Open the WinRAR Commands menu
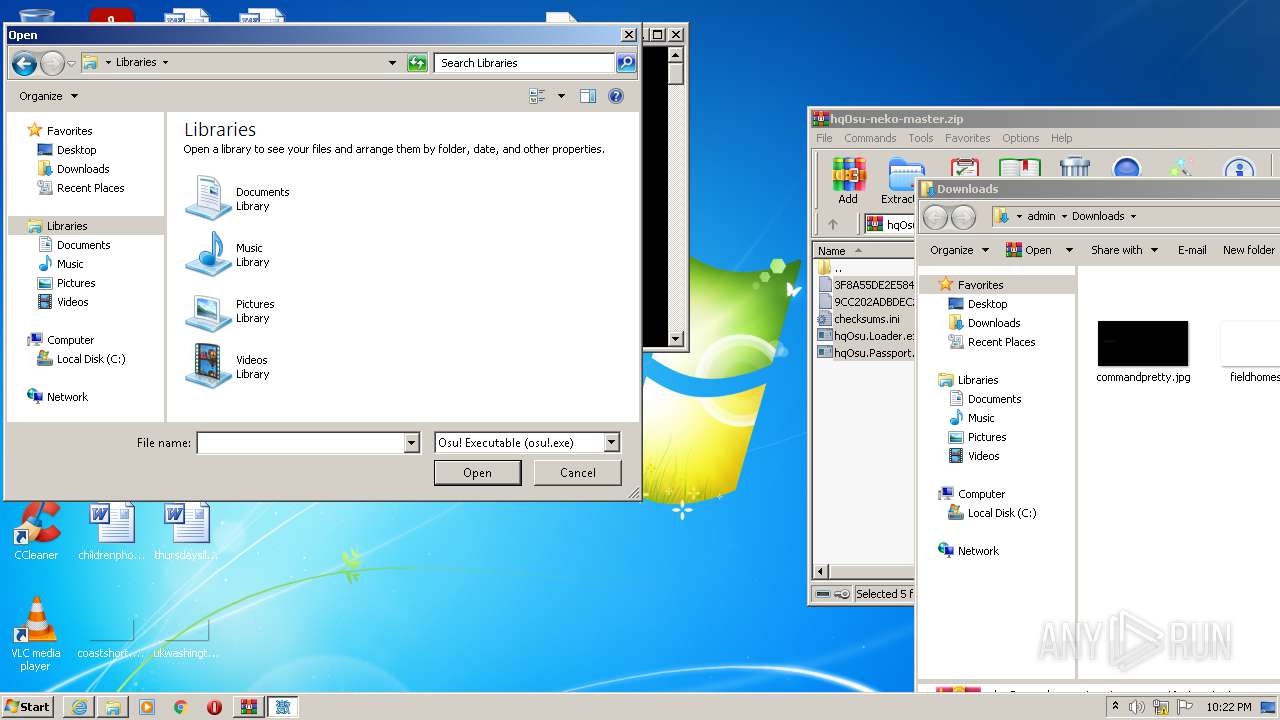1280x720 pixels. (870, 138)
